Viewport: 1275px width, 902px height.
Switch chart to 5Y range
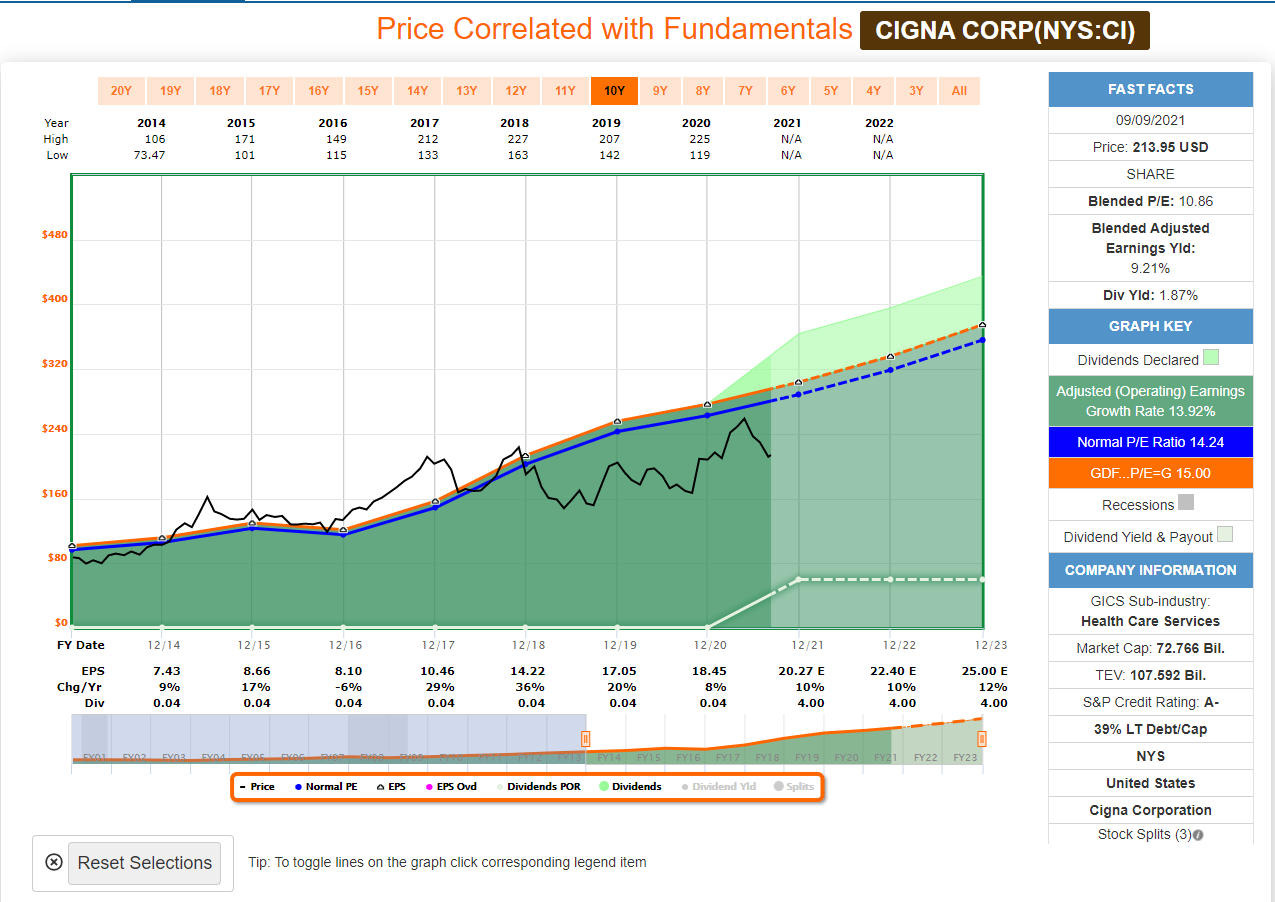[831, 91]
